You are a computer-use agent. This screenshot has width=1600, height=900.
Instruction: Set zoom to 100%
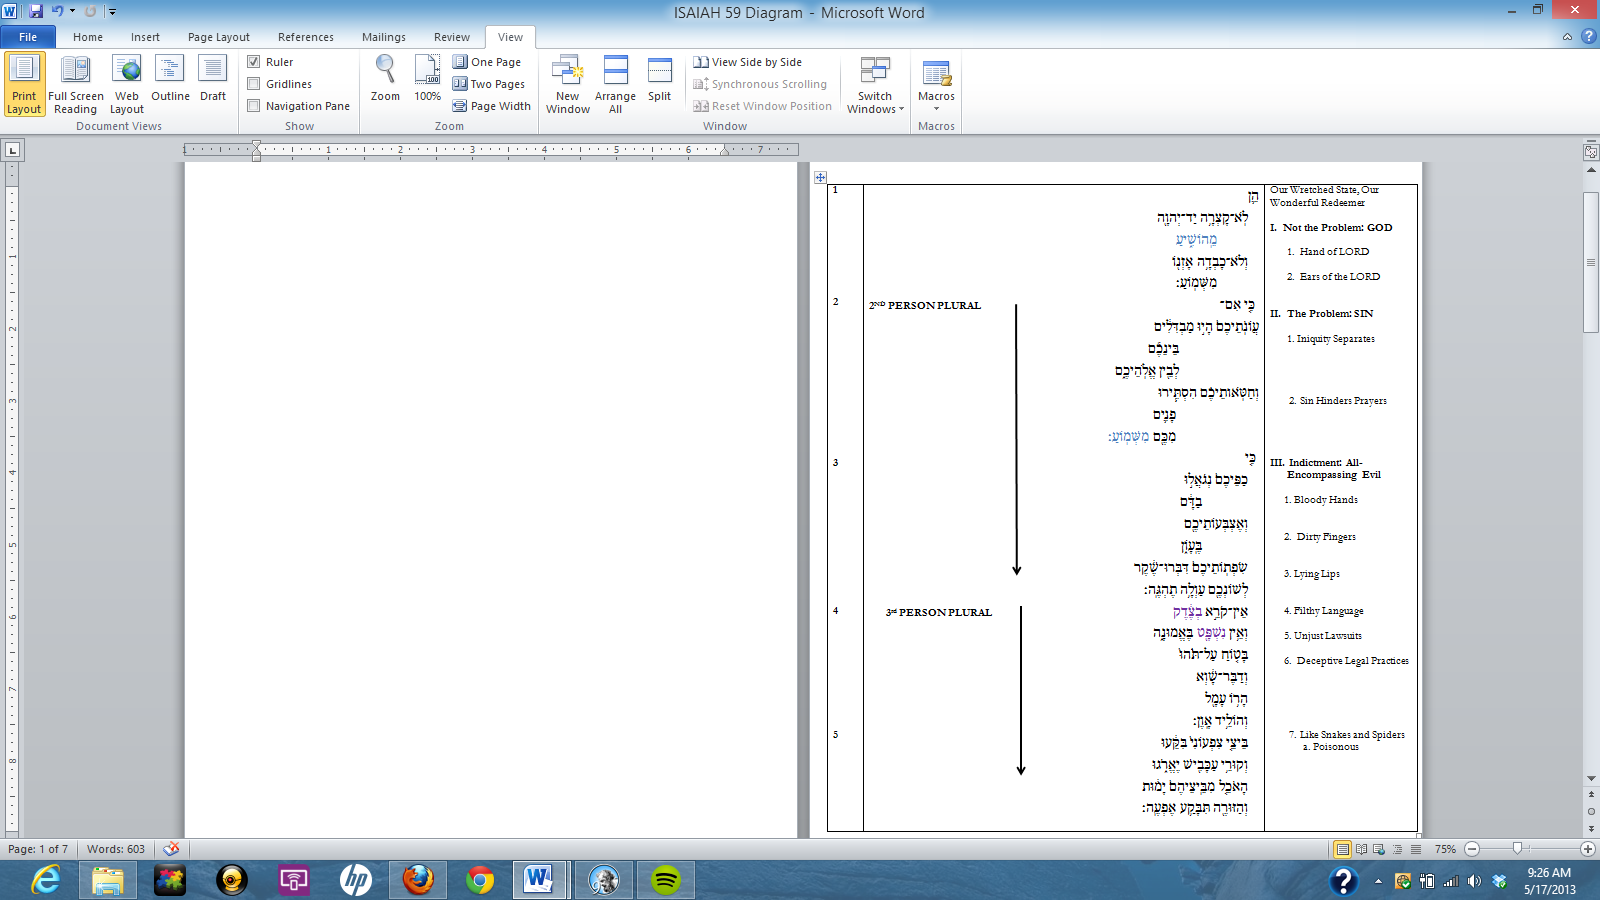(x=427, y=78)
